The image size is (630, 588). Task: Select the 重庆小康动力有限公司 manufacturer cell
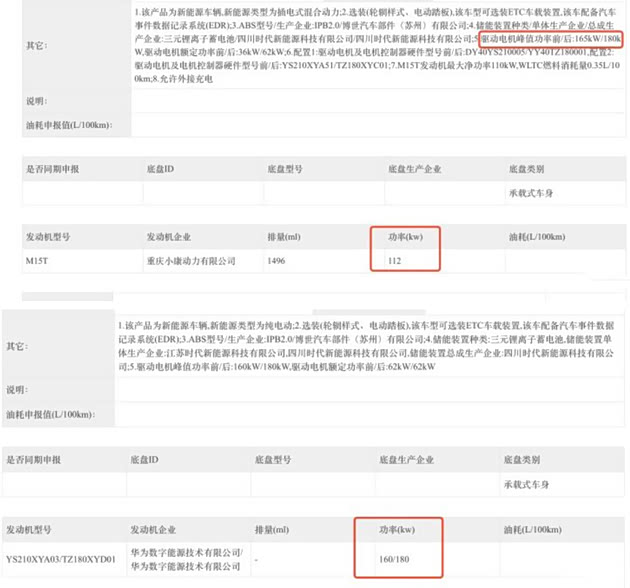(191, 261)
